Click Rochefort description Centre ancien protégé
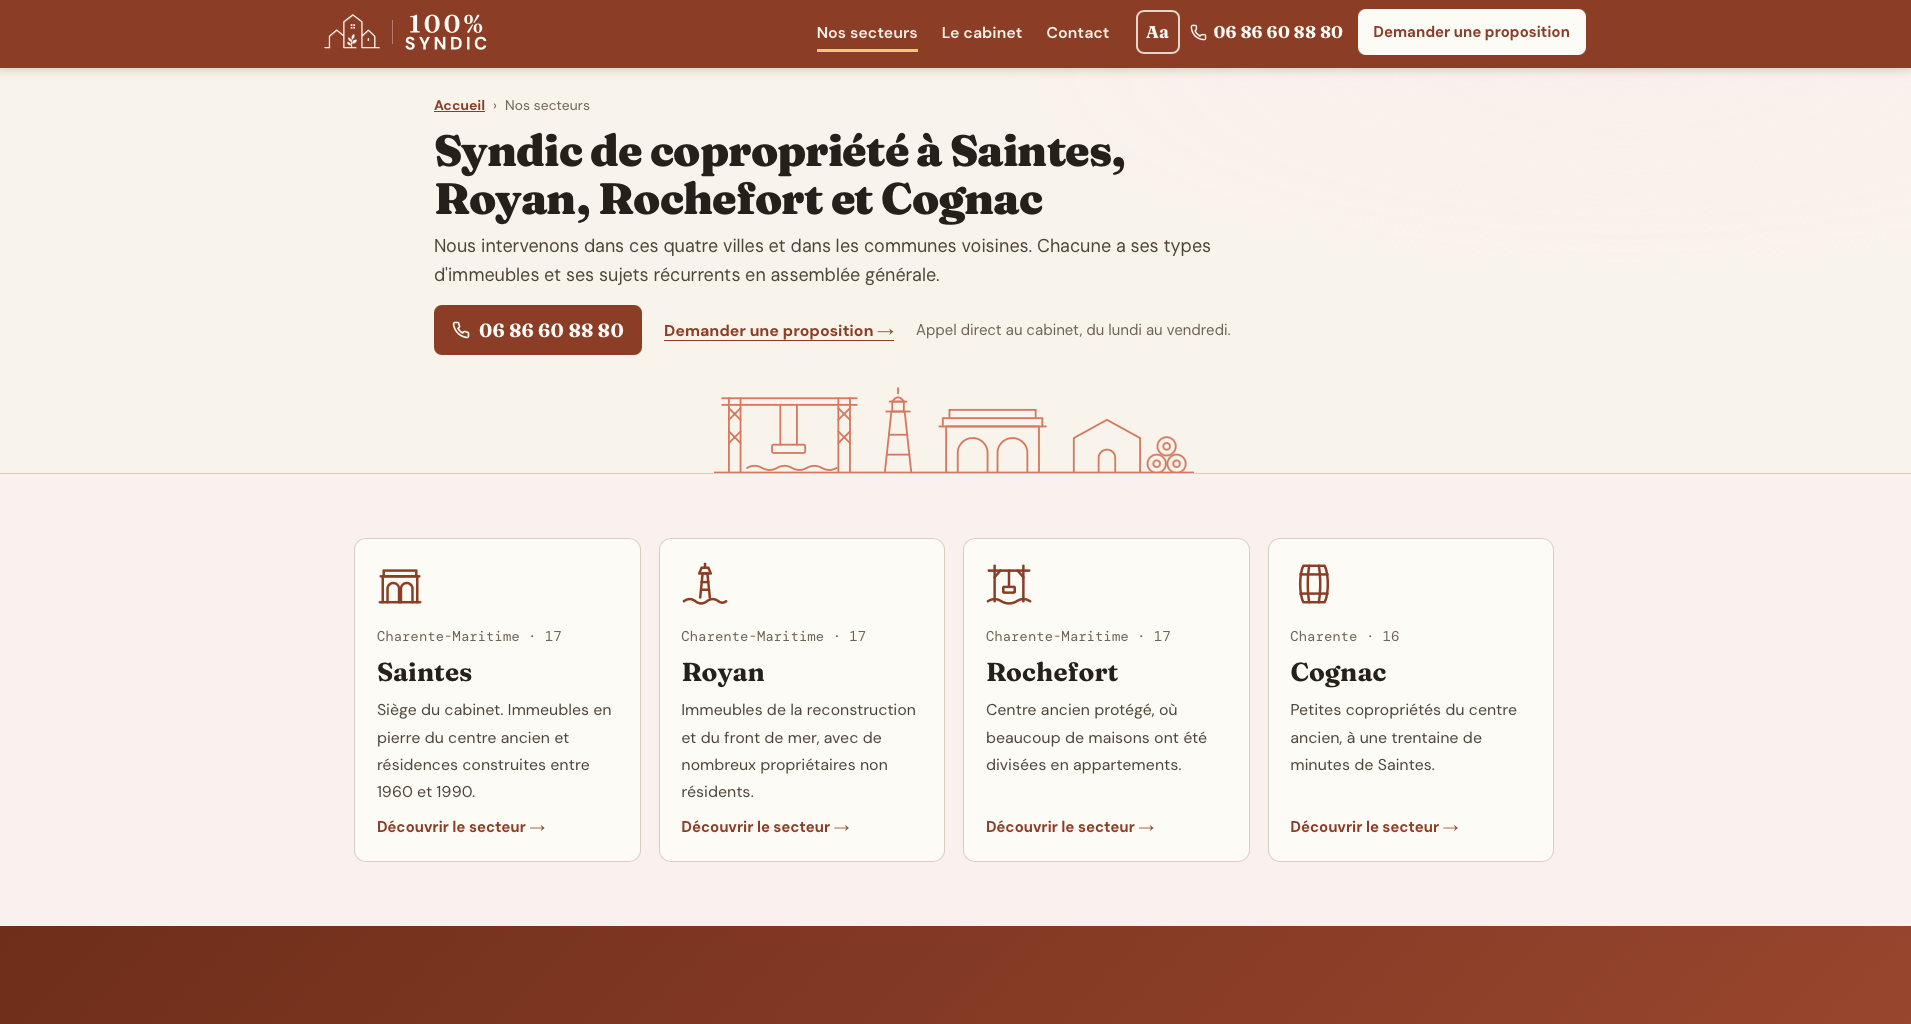This screenshot has width=1911, height=1024. pyautogui.click(x=1097, y=737)
